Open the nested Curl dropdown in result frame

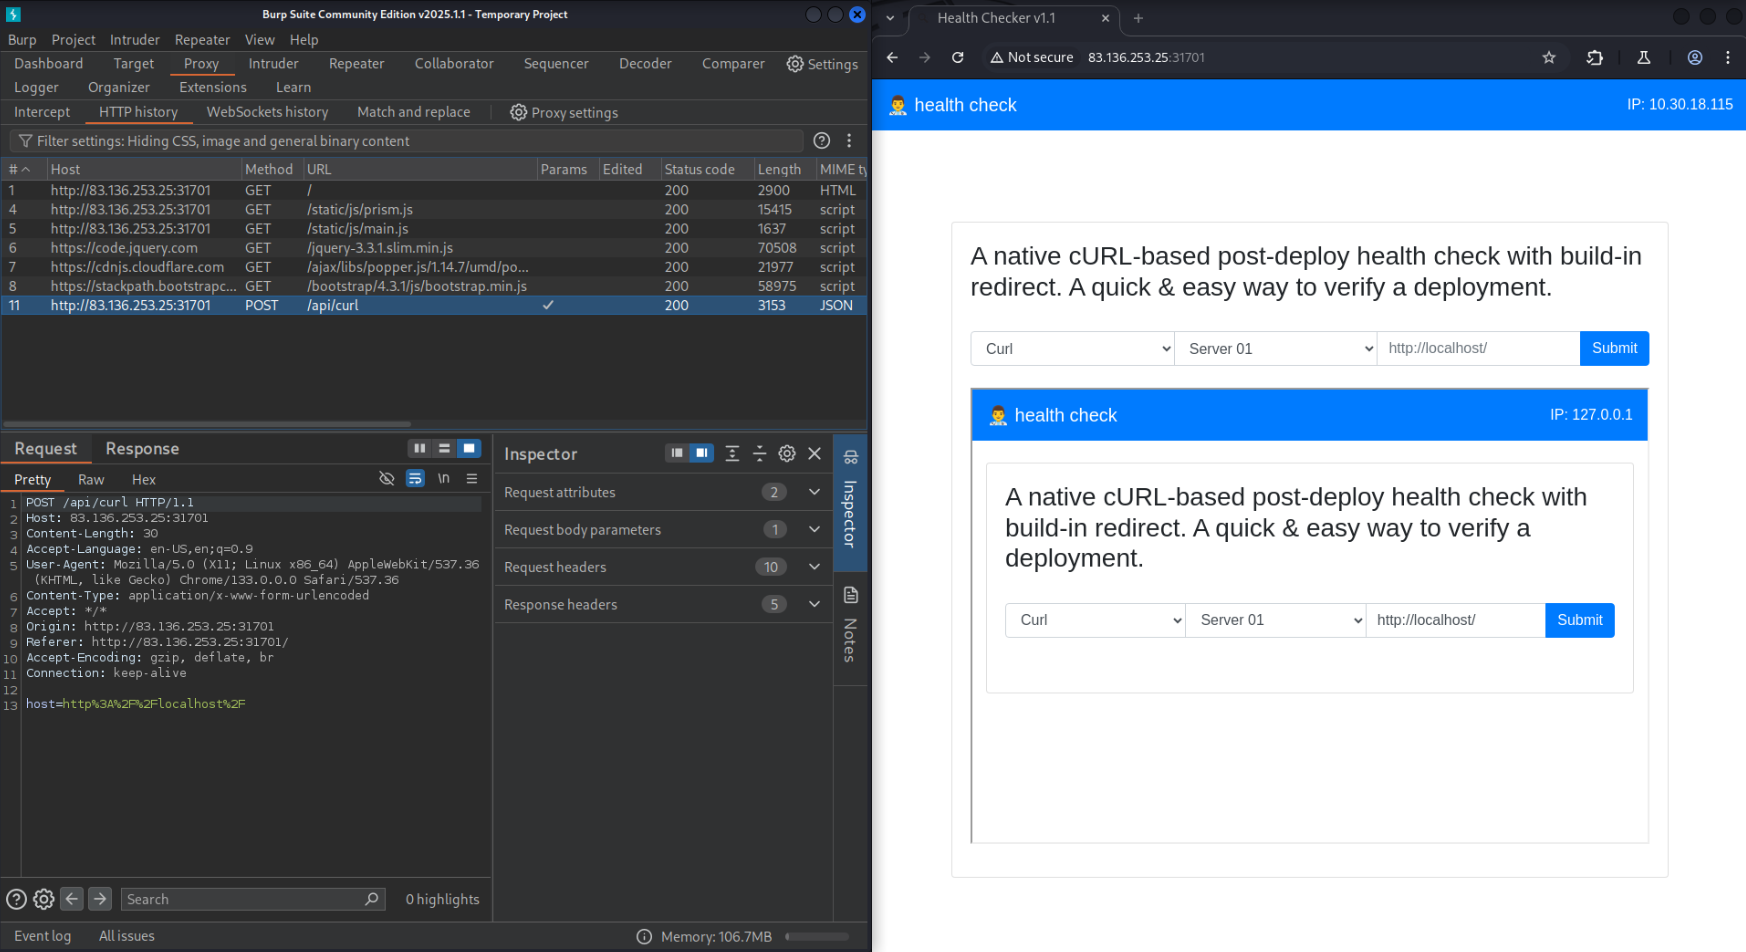click(1095, 620)
